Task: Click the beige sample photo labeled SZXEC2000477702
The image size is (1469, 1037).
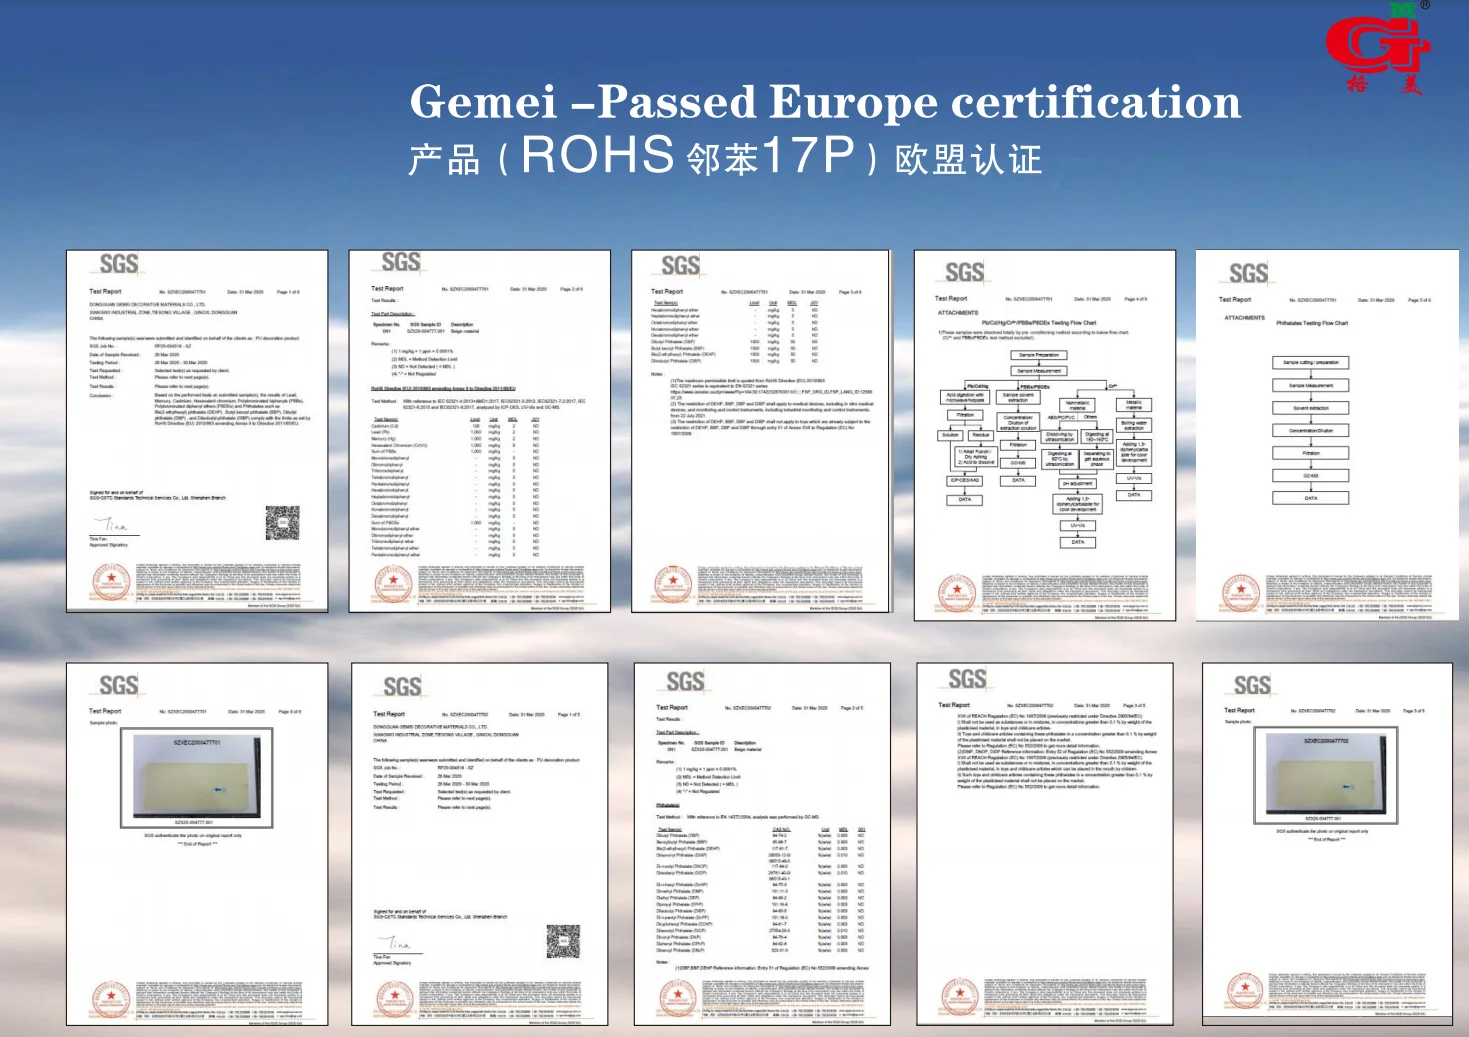Action: coord(1325,777)
